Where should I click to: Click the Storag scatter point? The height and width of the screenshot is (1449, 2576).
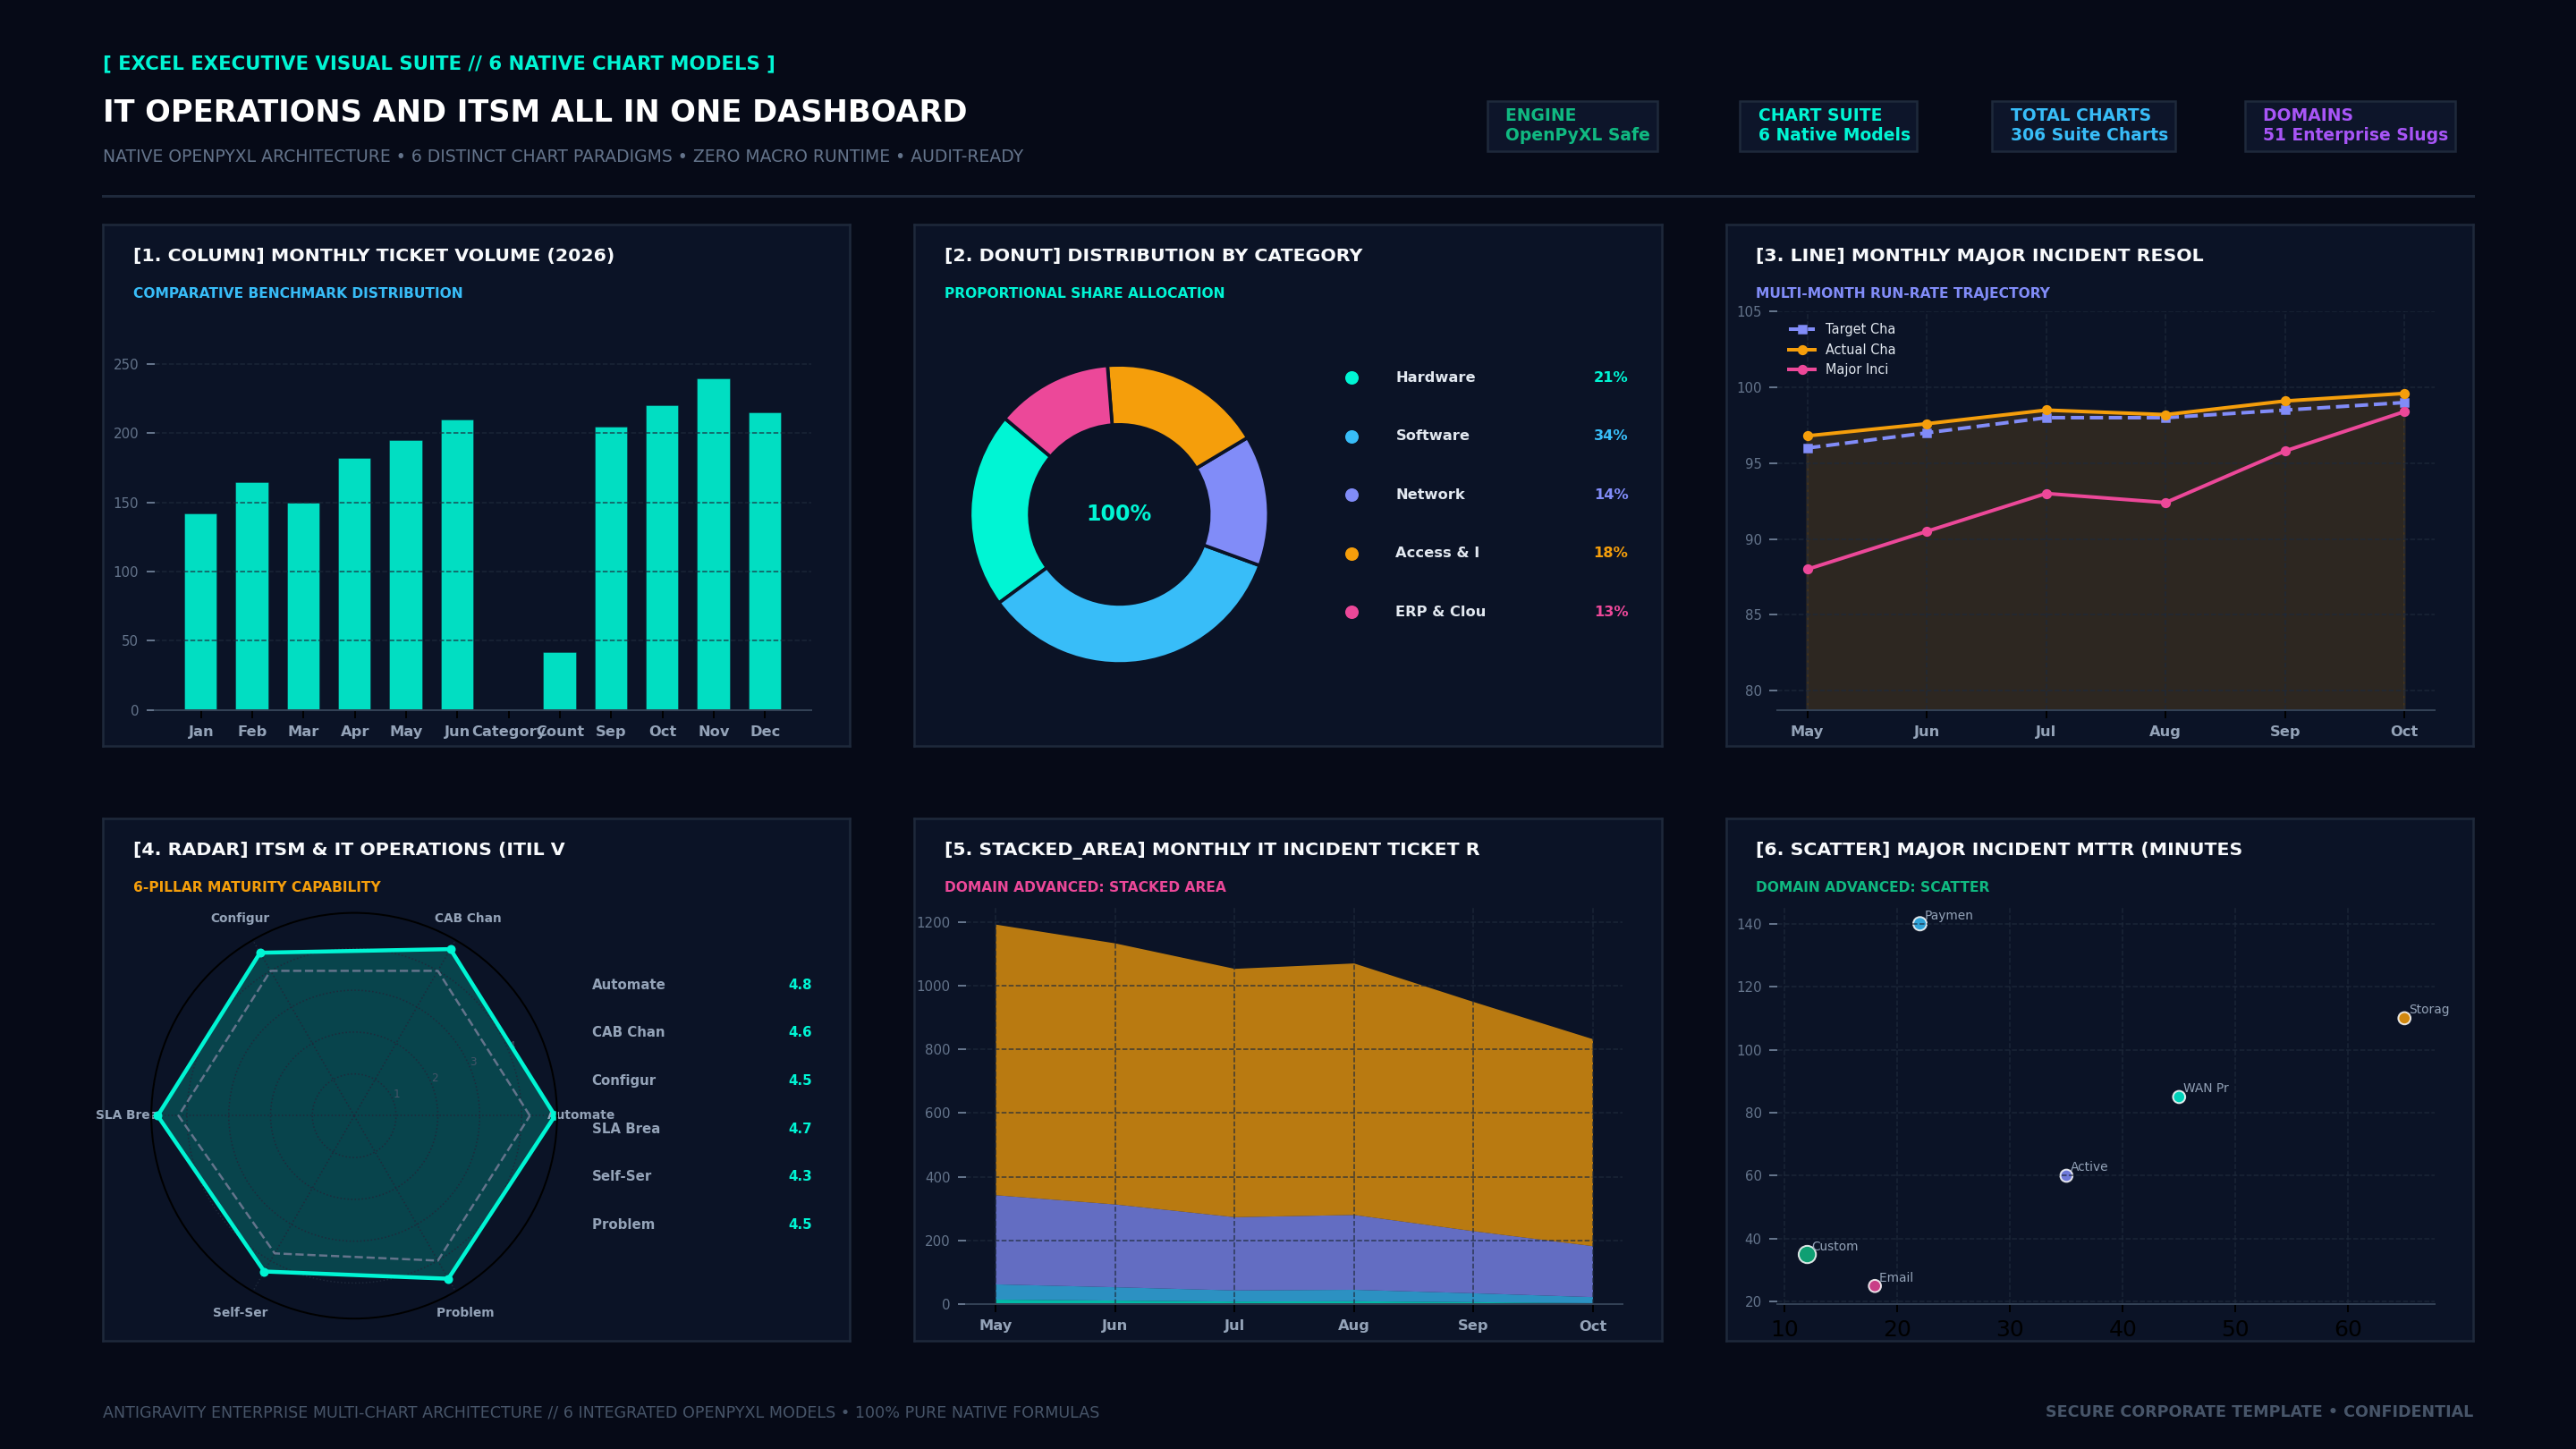2404,1018
